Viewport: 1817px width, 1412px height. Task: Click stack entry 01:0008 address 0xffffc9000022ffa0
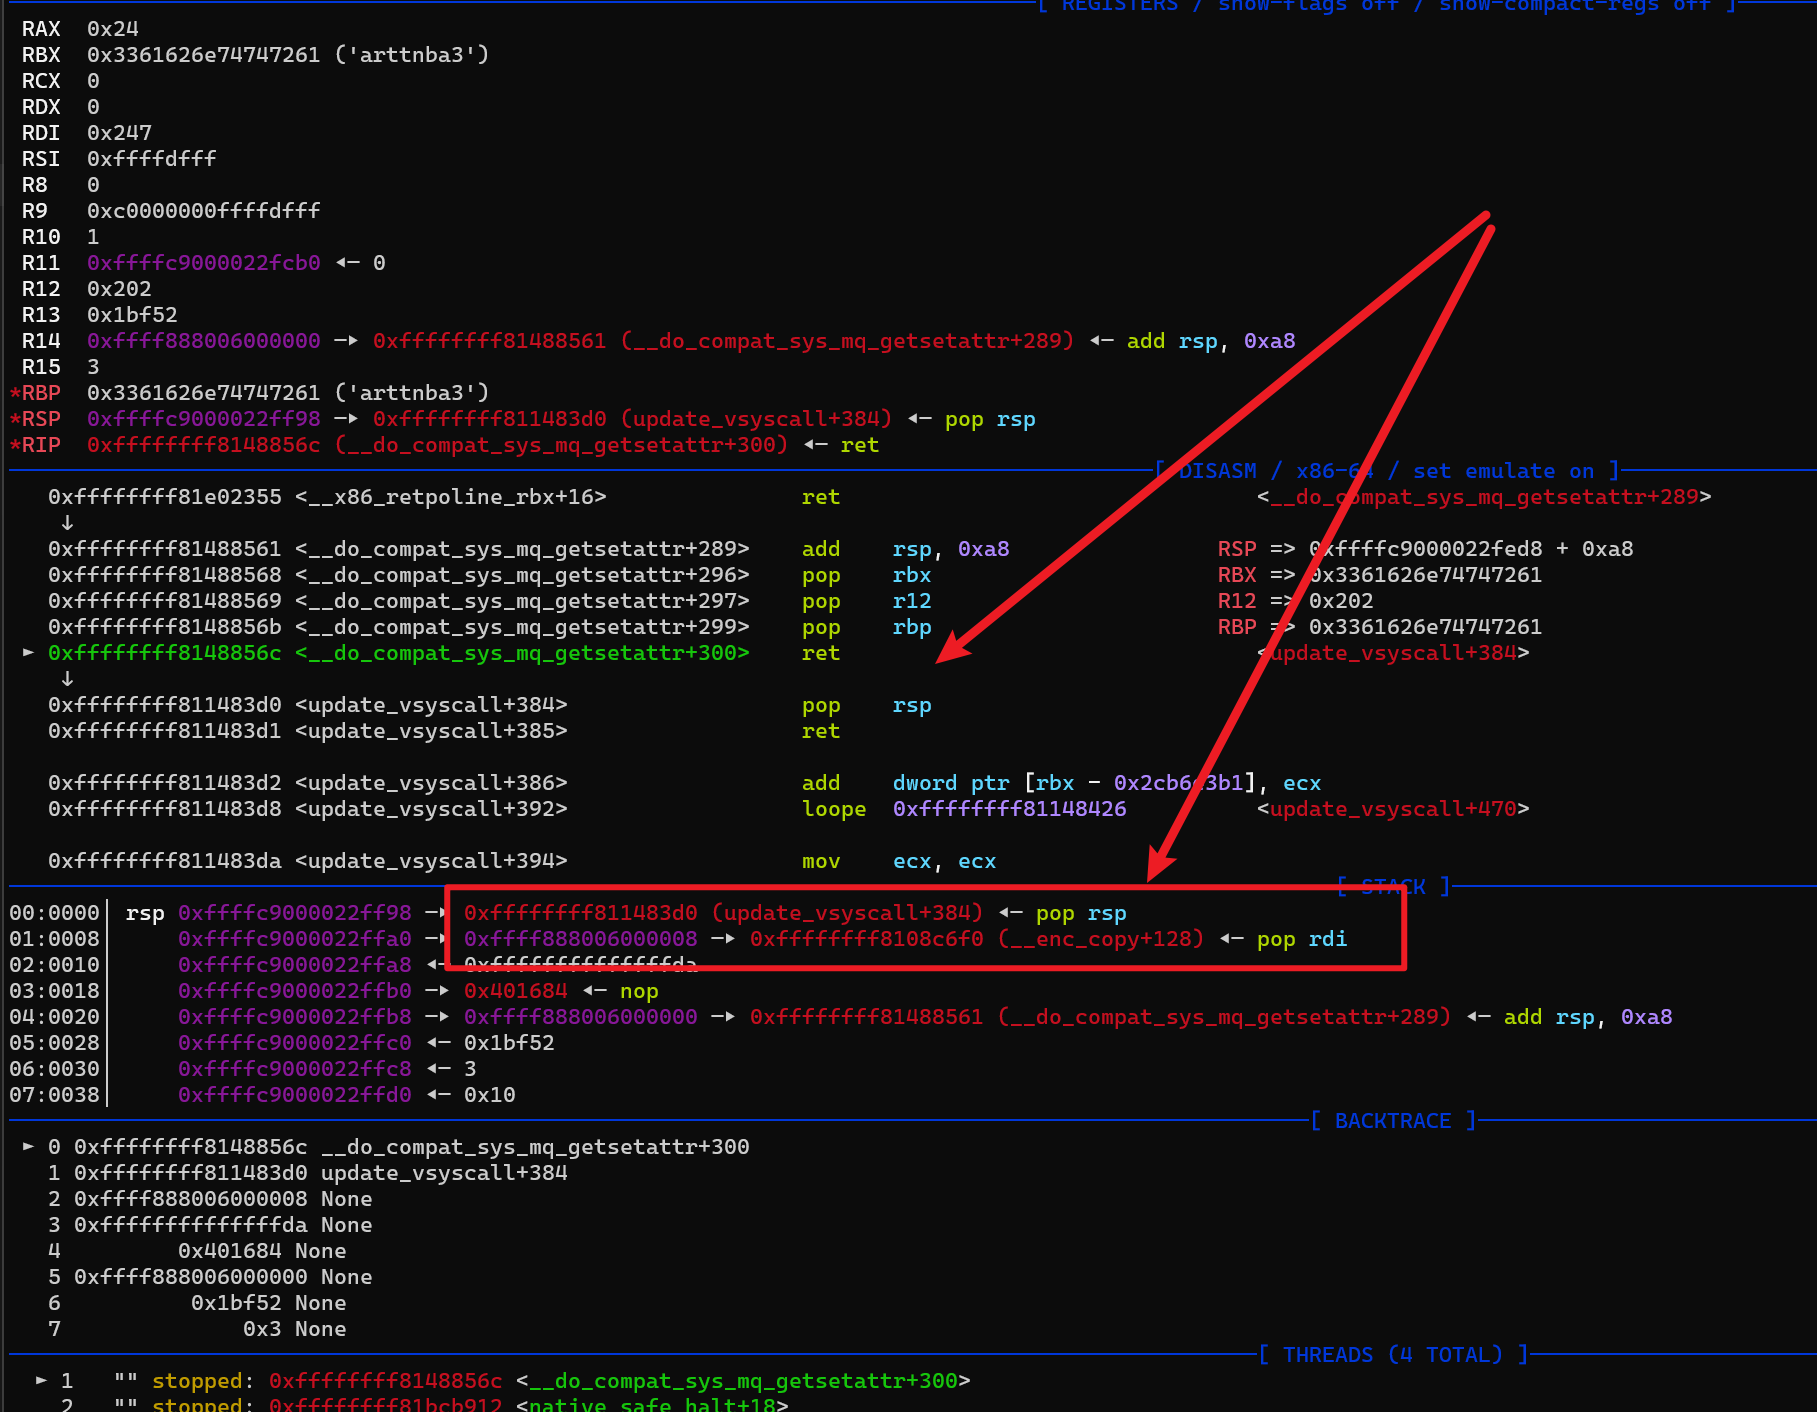tap(294, 939)
